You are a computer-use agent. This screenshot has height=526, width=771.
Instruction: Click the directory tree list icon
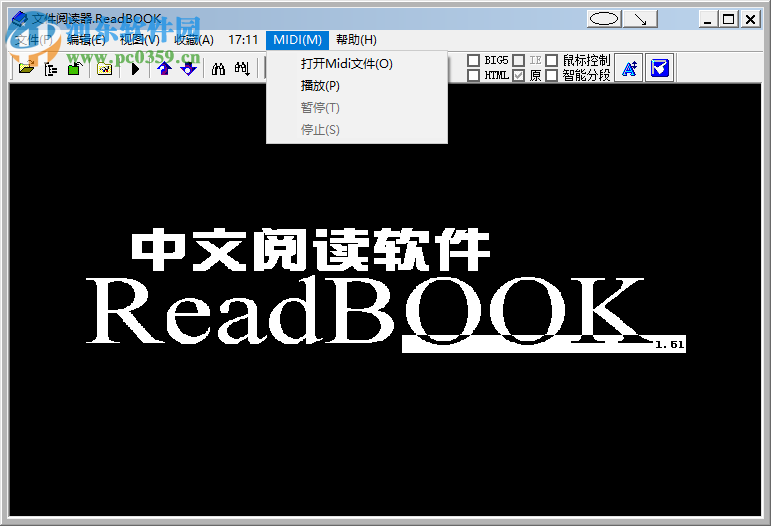point(51,69)
